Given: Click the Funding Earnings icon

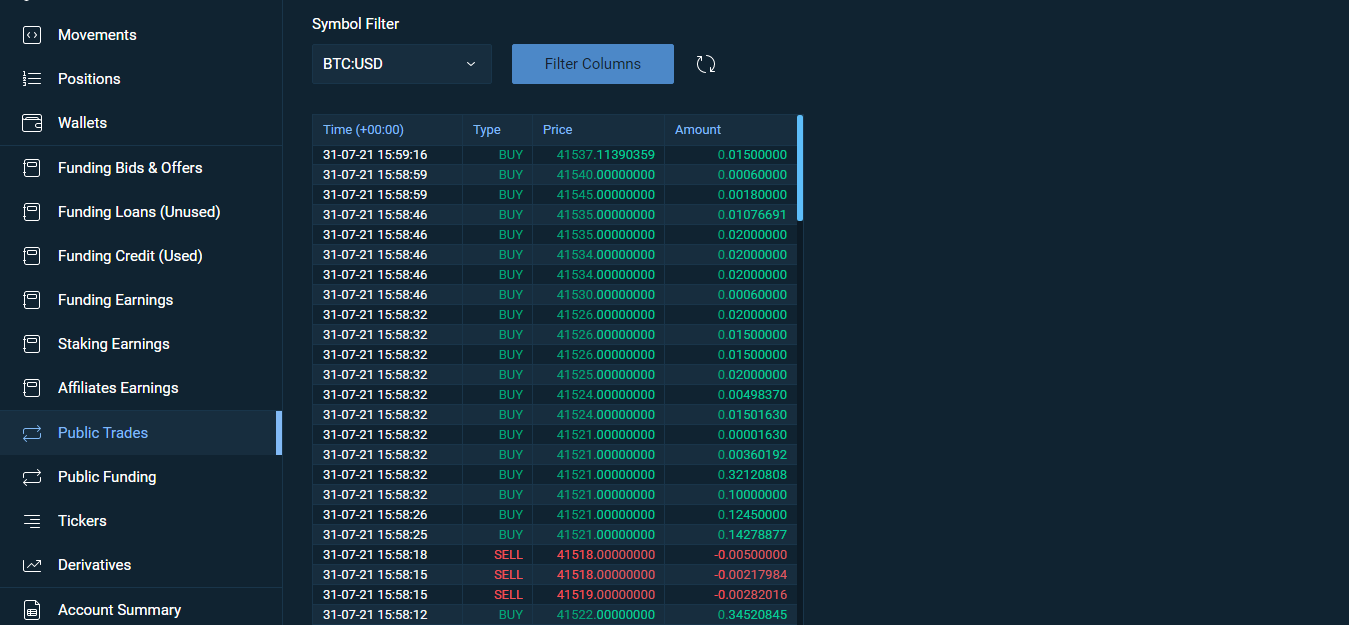Looking at the screenshot, I should (32, 300).
